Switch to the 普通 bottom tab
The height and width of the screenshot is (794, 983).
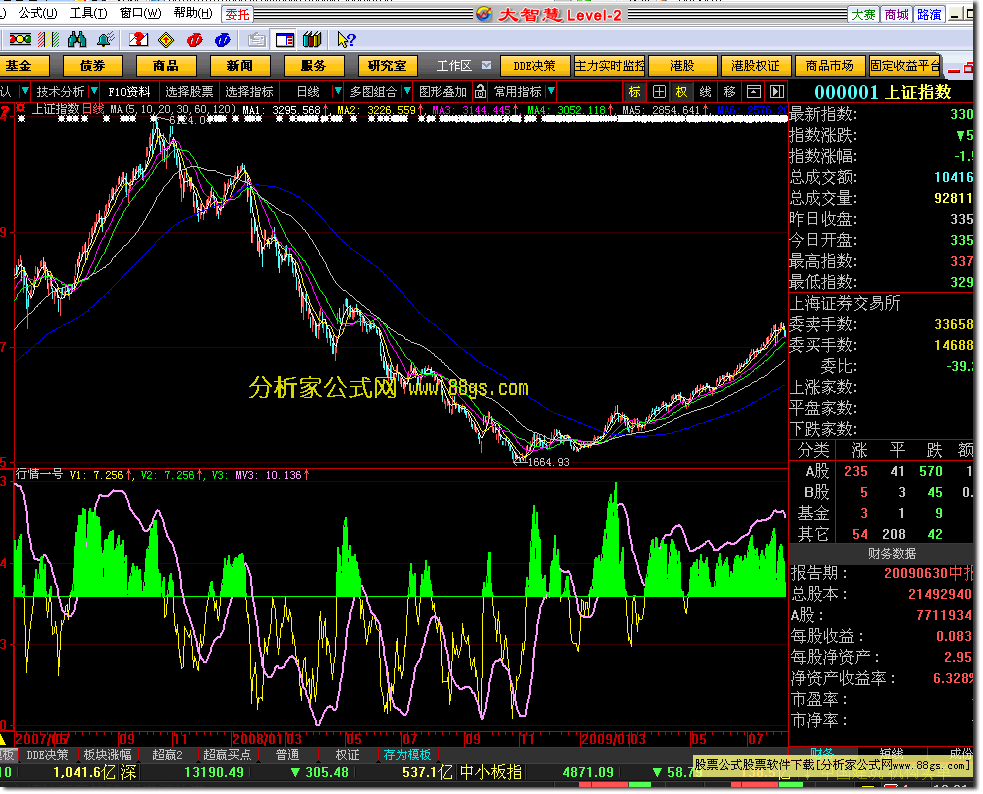coord(287,755)
